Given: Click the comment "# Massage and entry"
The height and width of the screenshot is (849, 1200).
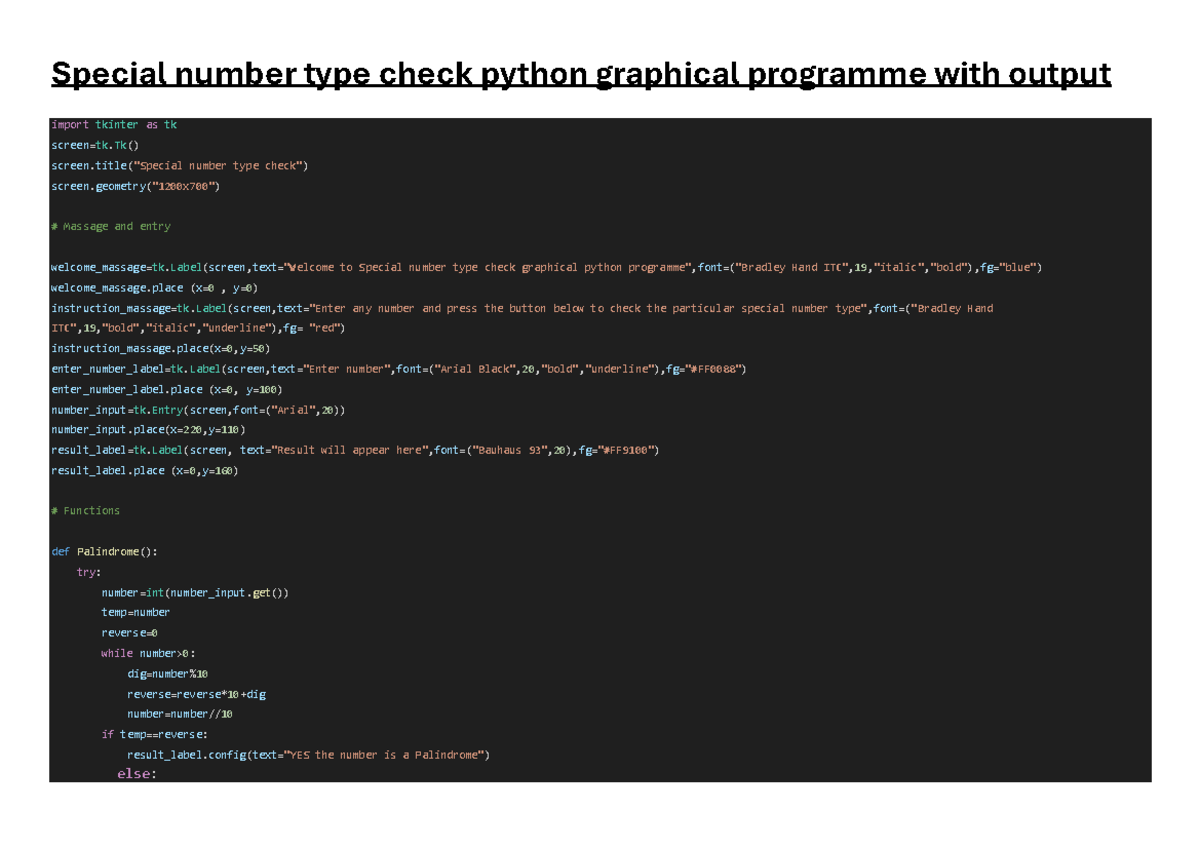Looking at the screenshot, I should tap(111, 227).
